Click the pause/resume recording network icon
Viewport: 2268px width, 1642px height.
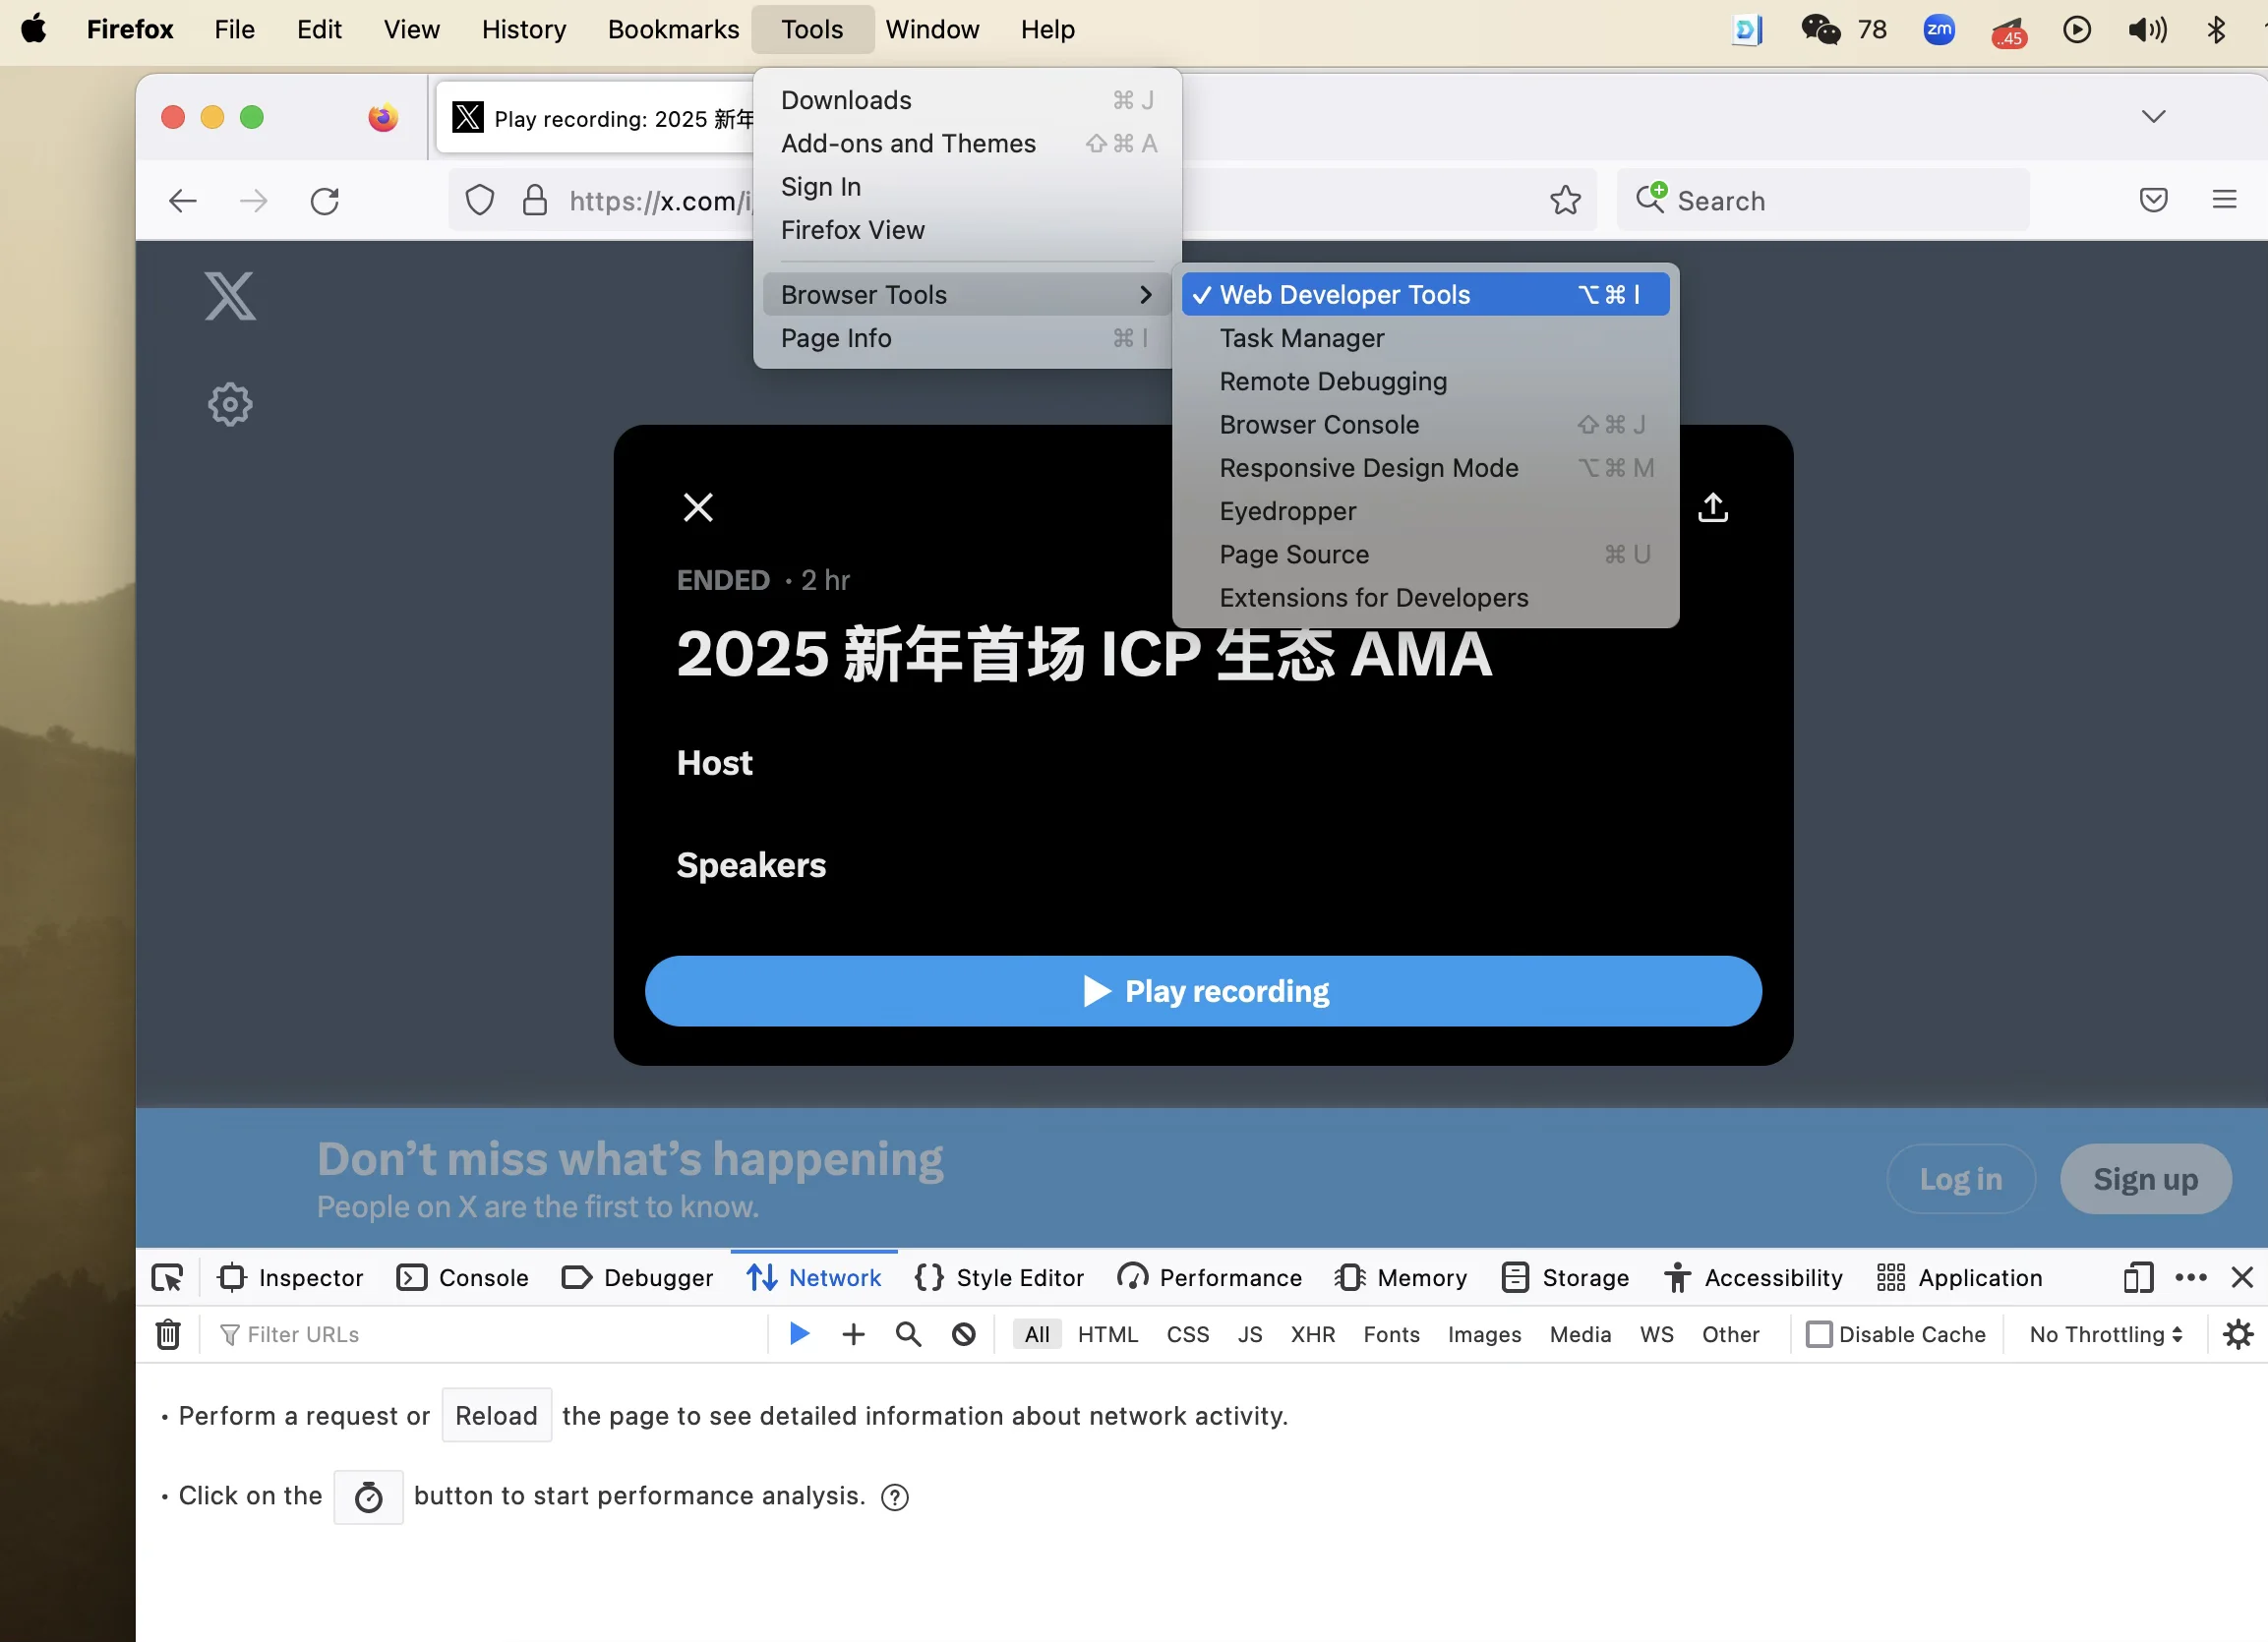coord(799,1334)
